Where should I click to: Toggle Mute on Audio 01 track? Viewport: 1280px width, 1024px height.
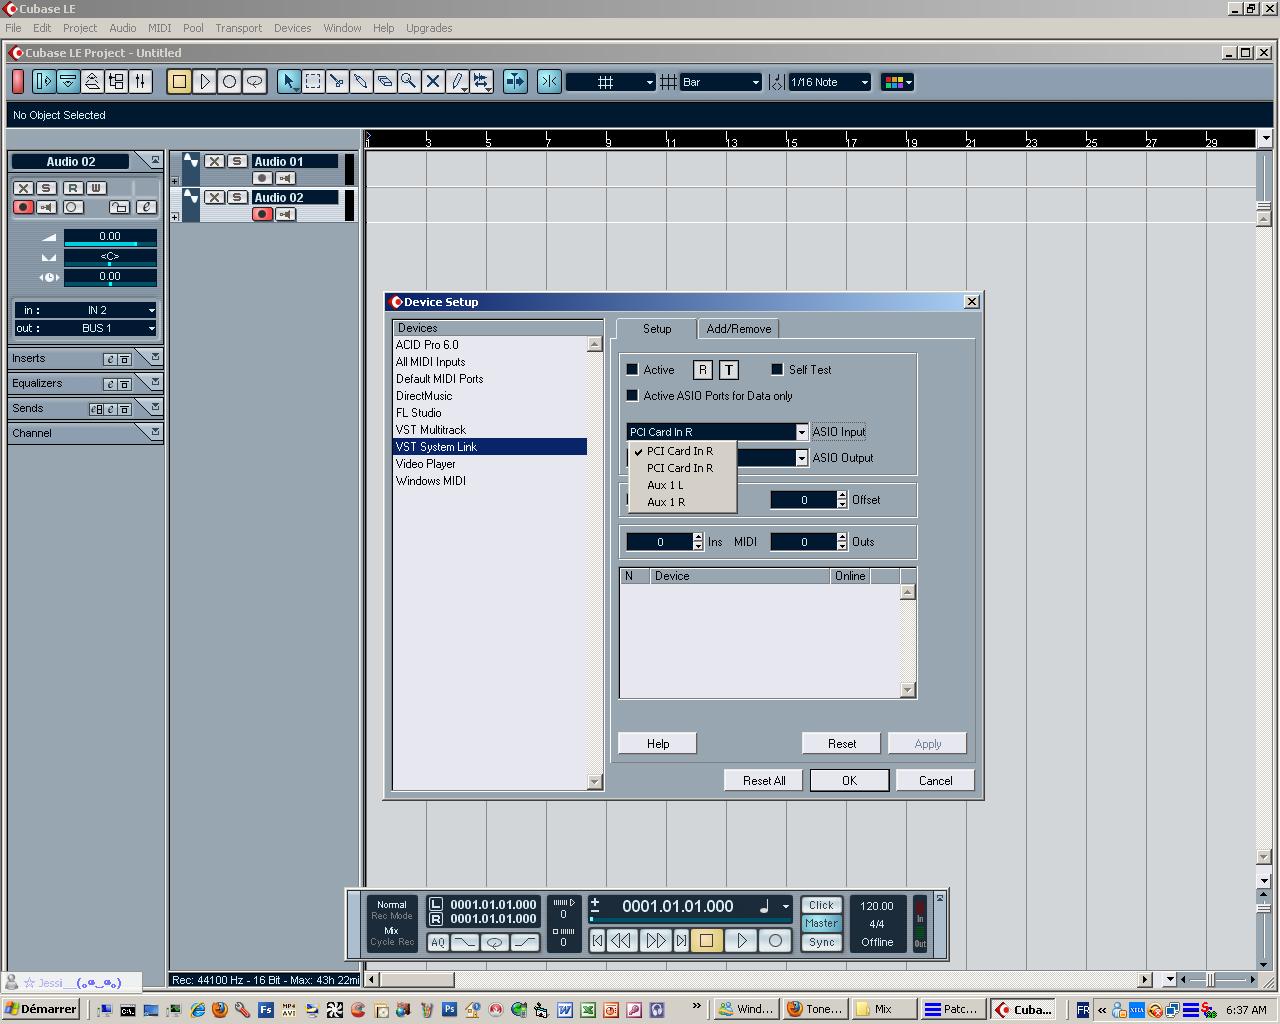(x=214, y=161)
